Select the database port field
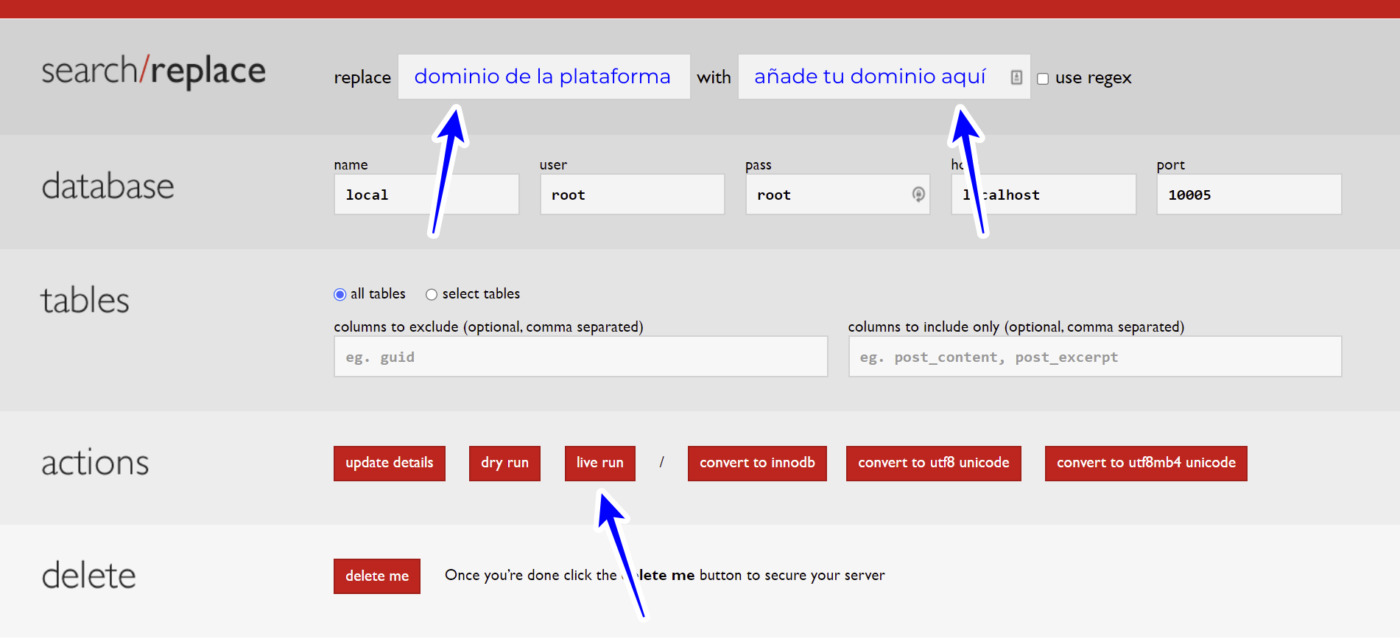1400x639 pixels. pos(1248,195)
